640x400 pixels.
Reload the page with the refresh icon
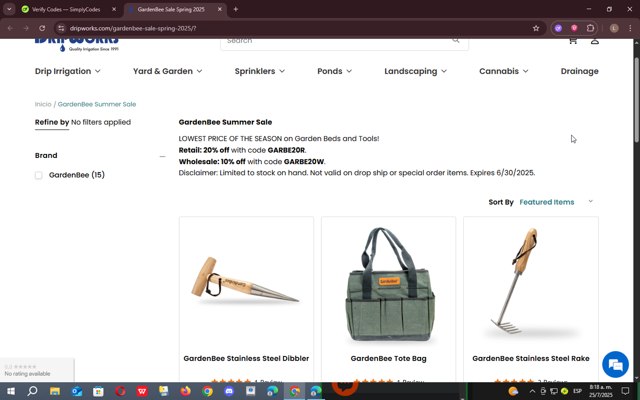point(42,28)
